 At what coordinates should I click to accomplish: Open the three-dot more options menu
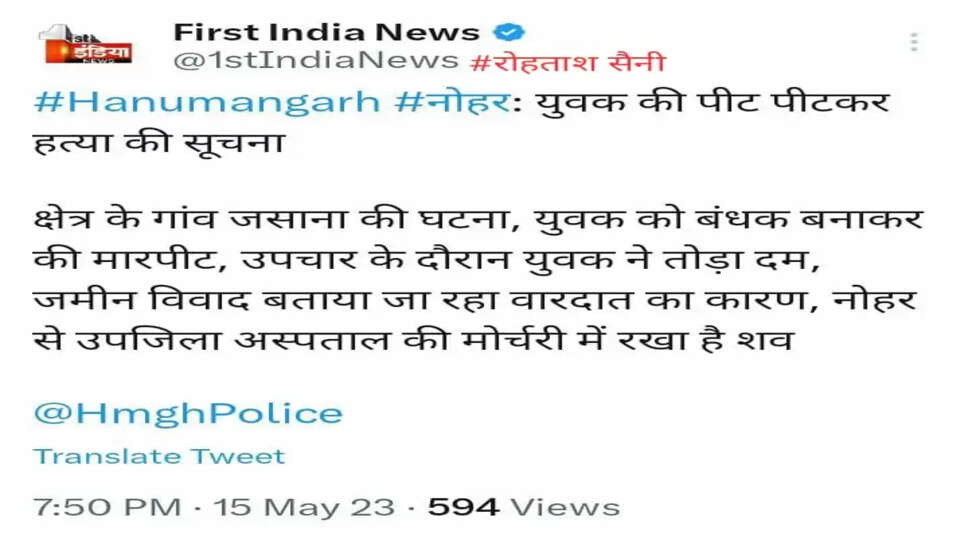(x=914, y=42)
